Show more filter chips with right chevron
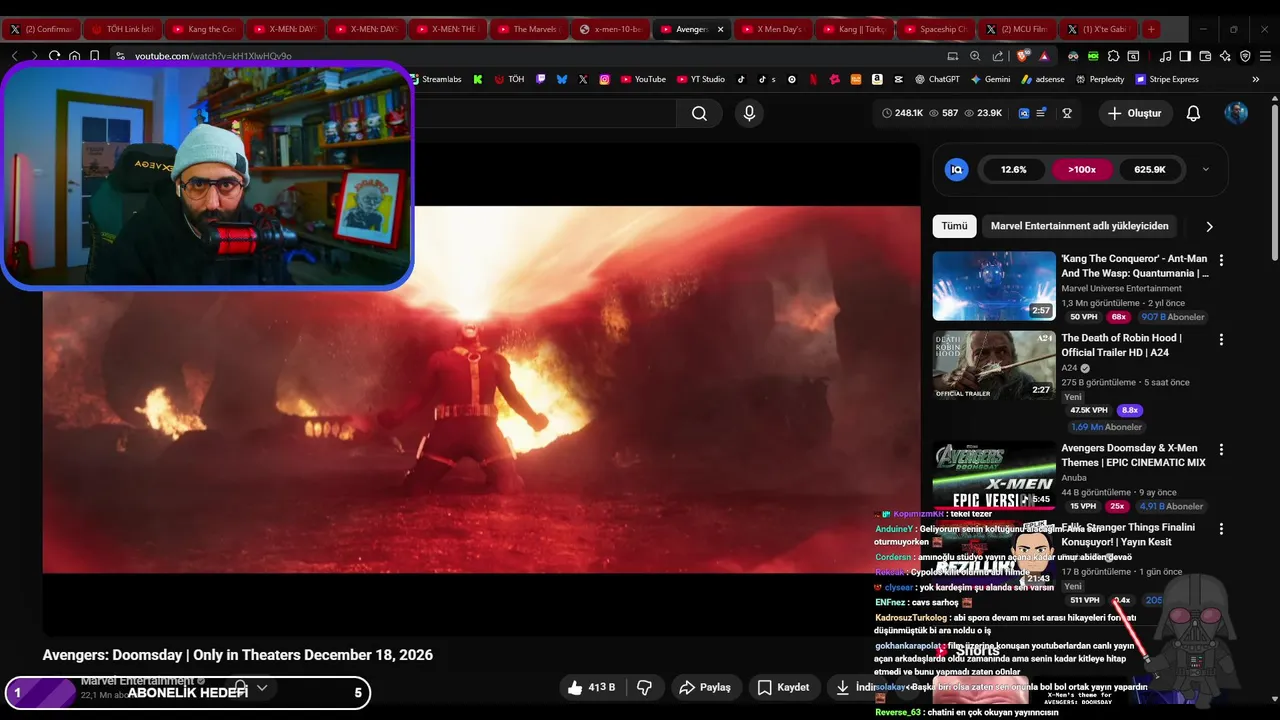Image resolution: width=1280 pixels, height=720 pixels. point(1209,226)
